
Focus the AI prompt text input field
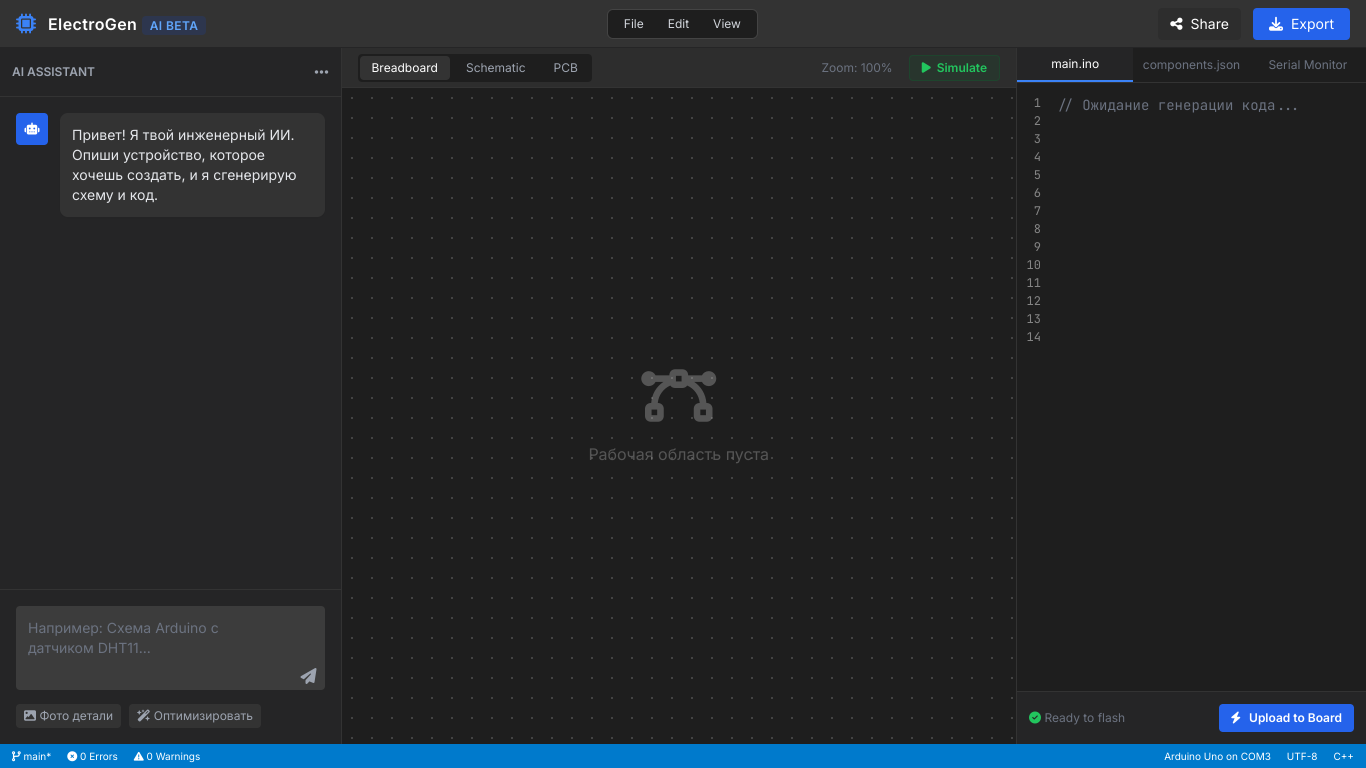pos(160,638)
